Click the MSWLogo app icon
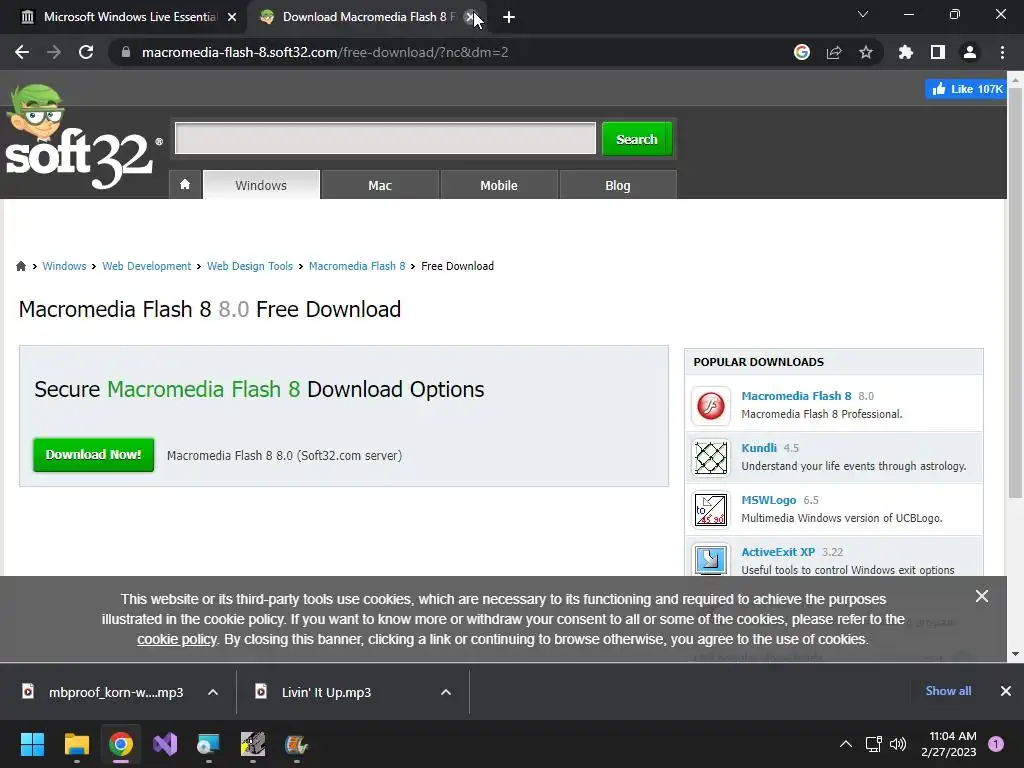The image size is (1024, 768). click(x=711, y=510)
